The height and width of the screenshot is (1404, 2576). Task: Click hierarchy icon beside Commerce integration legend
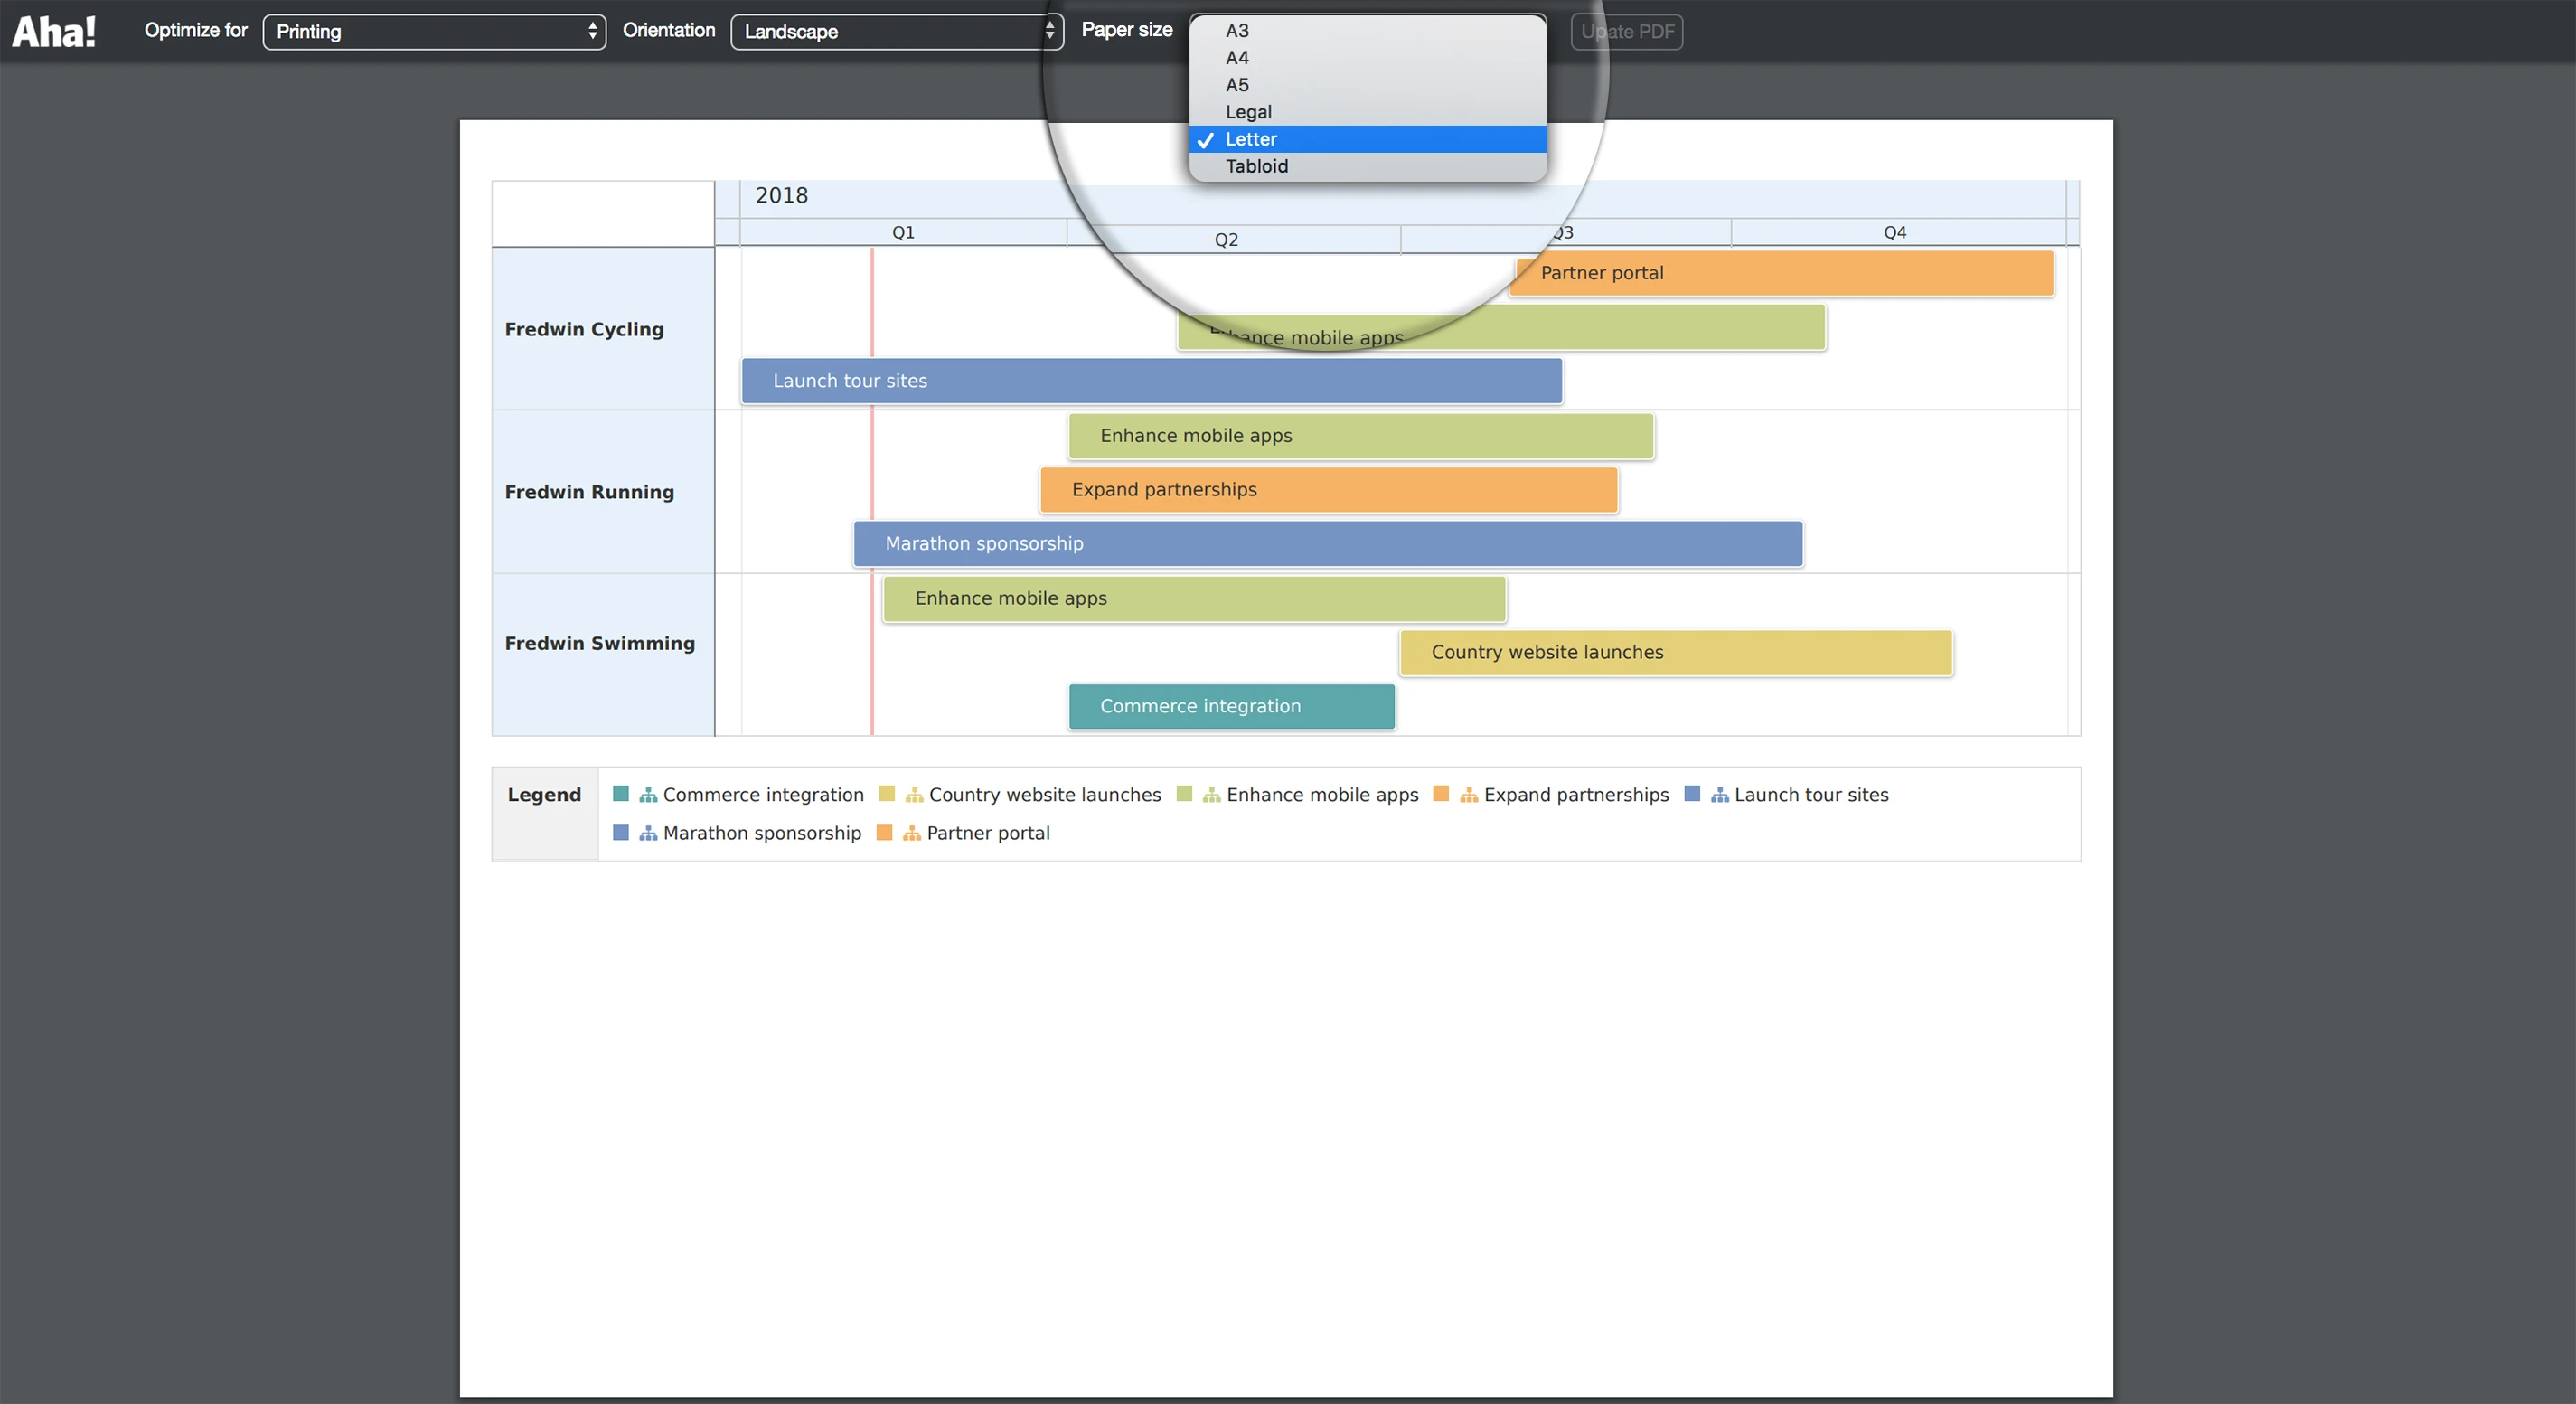(x=648, y=795)
